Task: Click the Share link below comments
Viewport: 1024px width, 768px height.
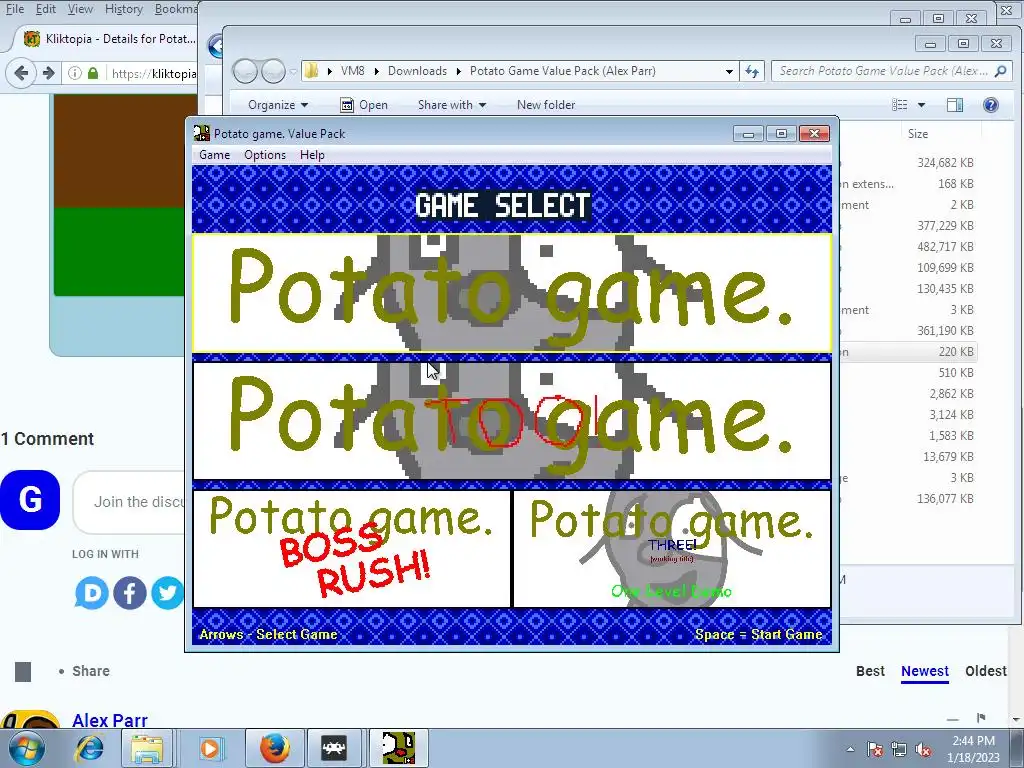Action: point(90,671)
